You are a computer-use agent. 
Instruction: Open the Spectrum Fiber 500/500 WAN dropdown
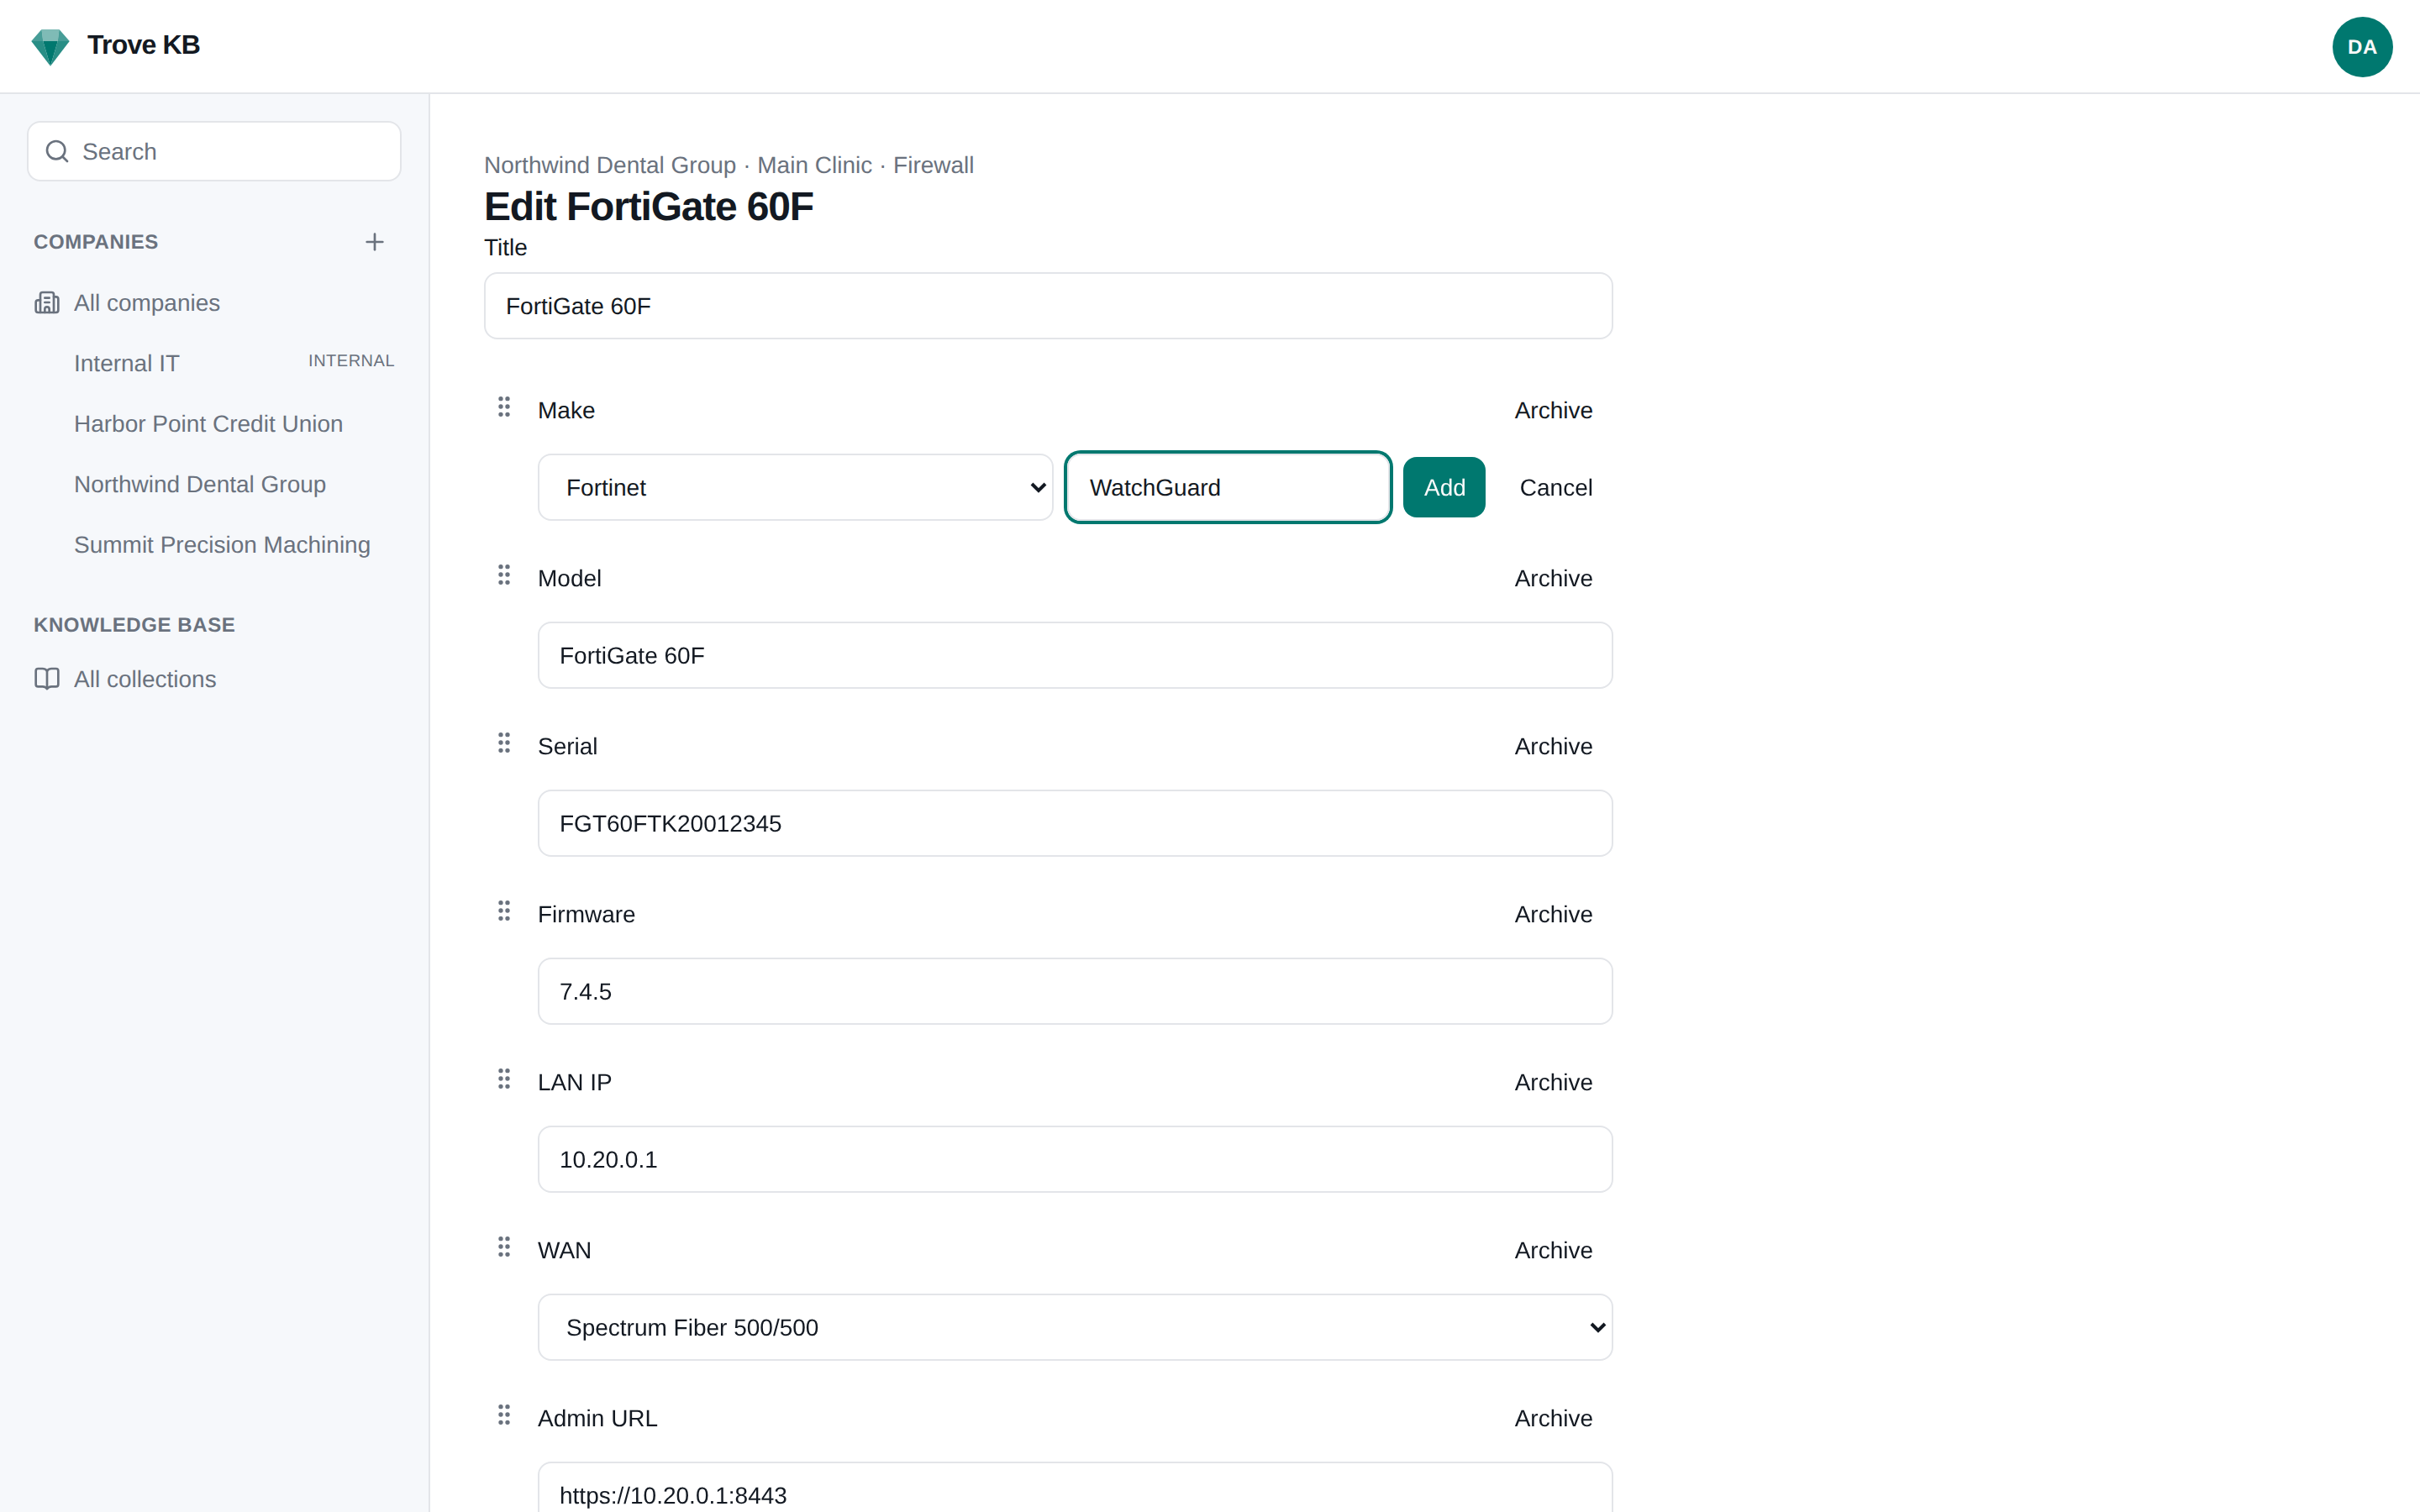pos(1075,1327)
